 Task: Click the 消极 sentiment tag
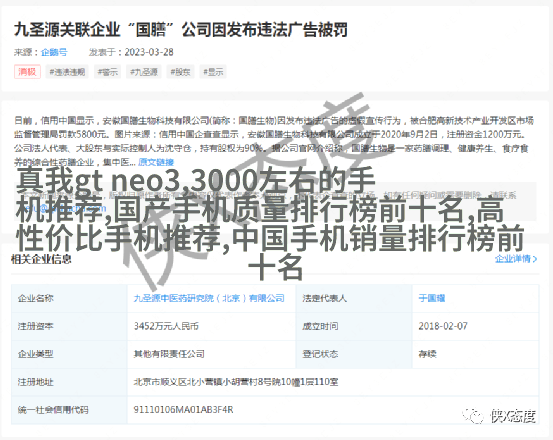[x=27, y=72]
